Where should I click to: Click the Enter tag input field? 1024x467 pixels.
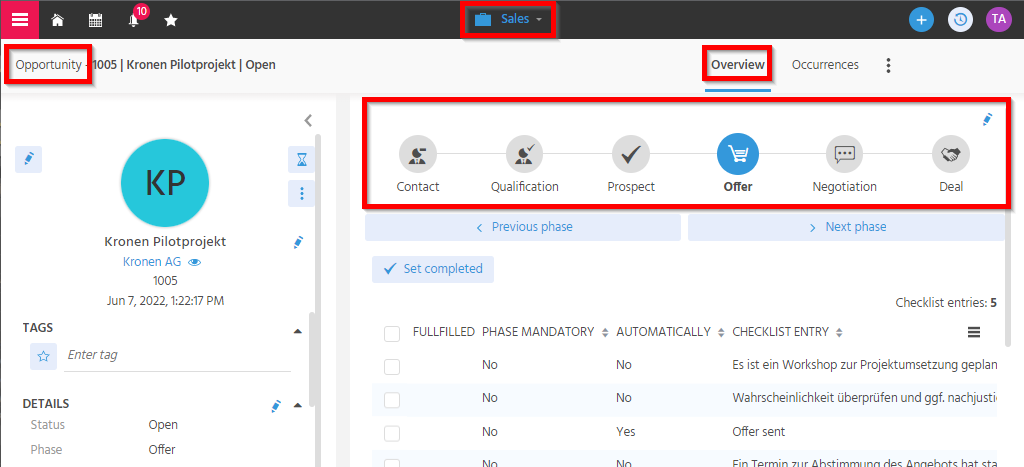tap(177, 355)
